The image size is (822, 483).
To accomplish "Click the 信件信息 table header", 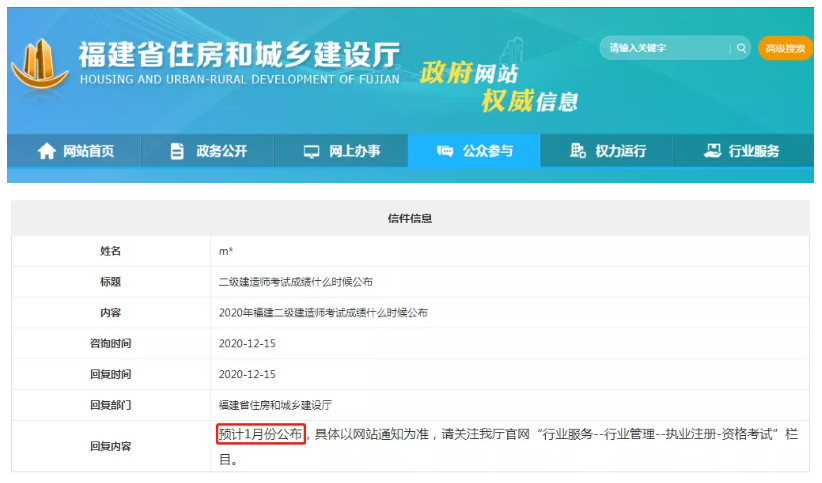I will [x=410, y=218].
